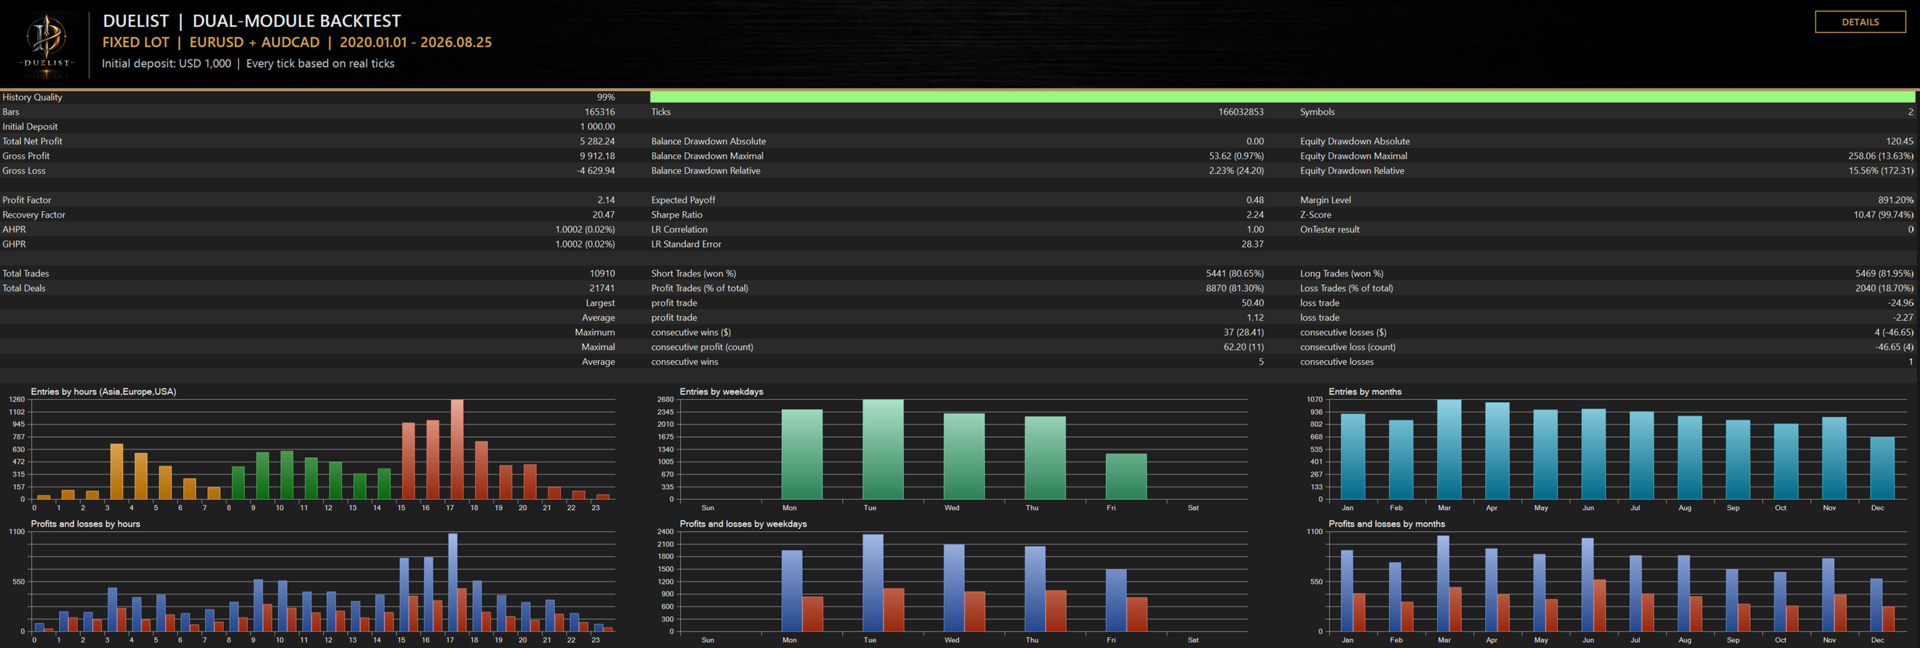The height and width of the screenshot is (648, 1920).
Task: Click the hour 10 green bar in Entries by hours
Action: click(x=287, y=475)
